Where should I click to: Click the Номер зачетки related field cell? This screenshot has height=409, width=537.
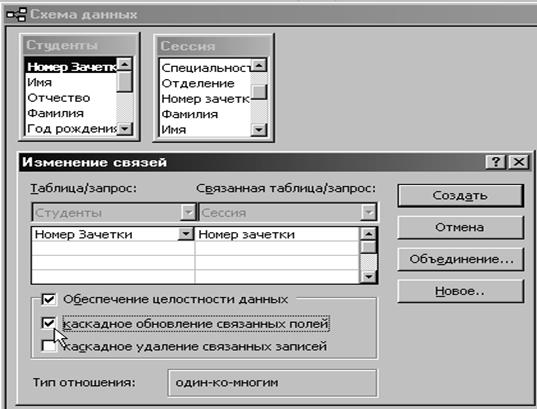(278, 234)
